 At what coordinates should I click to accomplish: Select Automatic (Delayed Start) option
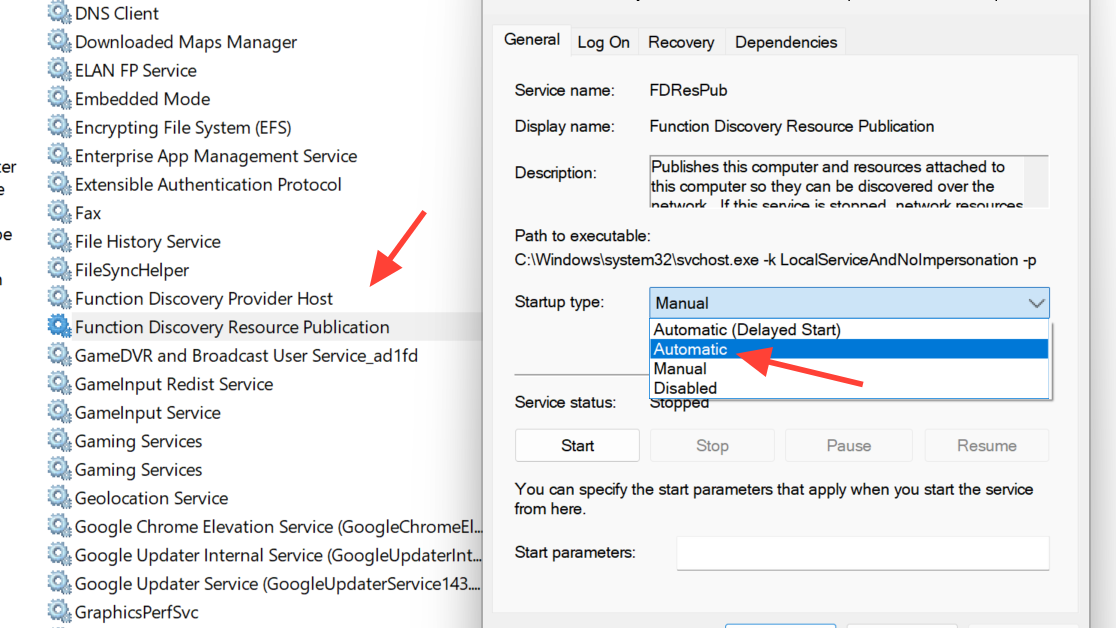click(x=746, y=330)
